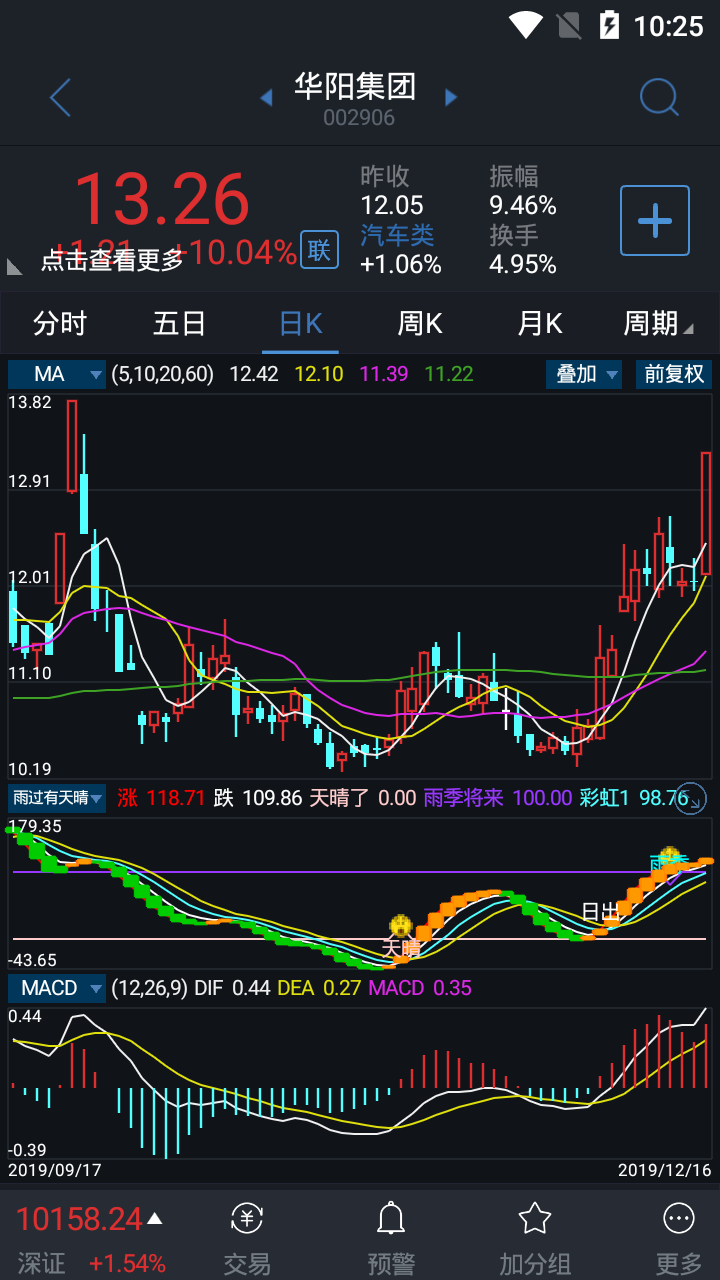
Task: Tap the end date 2019/12/16
Action: [665, 1169]
